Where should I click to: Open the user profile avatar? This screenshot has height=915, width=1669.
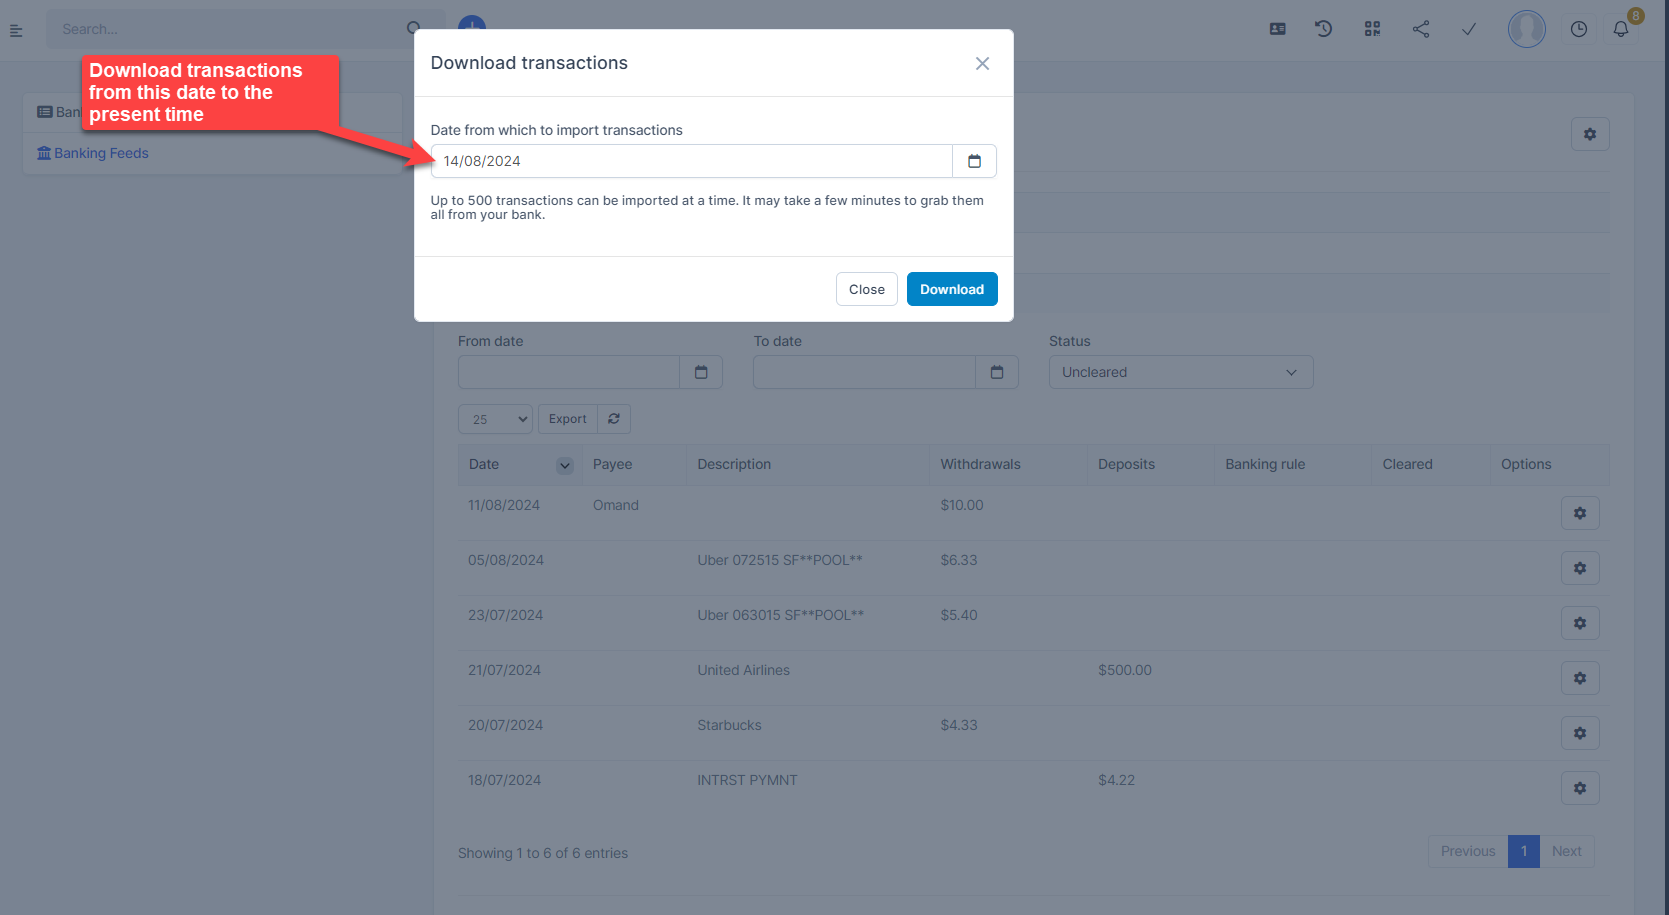[x=1526, y=29]
